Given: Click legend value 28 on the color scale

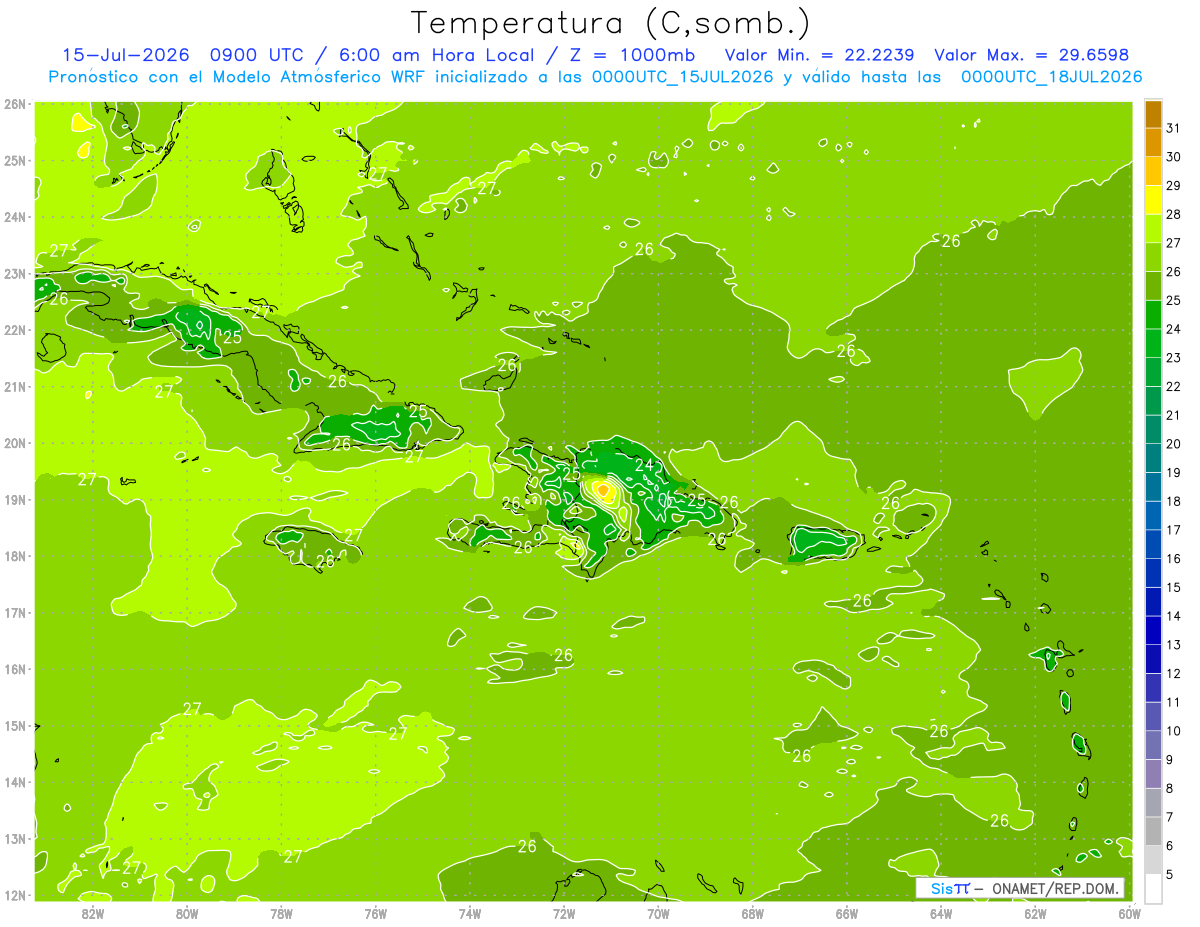Looking at the screenshot, I should click(1173, 215).
